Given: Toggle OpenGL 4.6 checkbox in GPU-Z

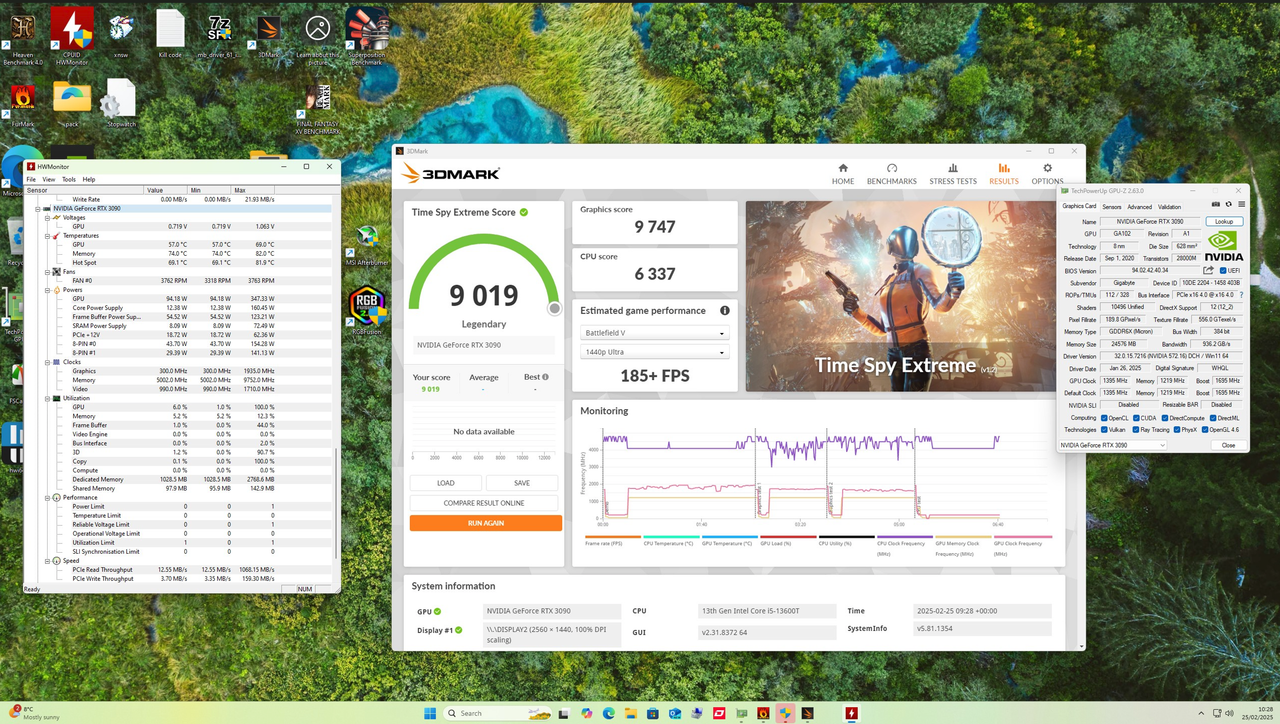Looking at the screenshot, I should pyautogui.click(x=1205, y=430).
